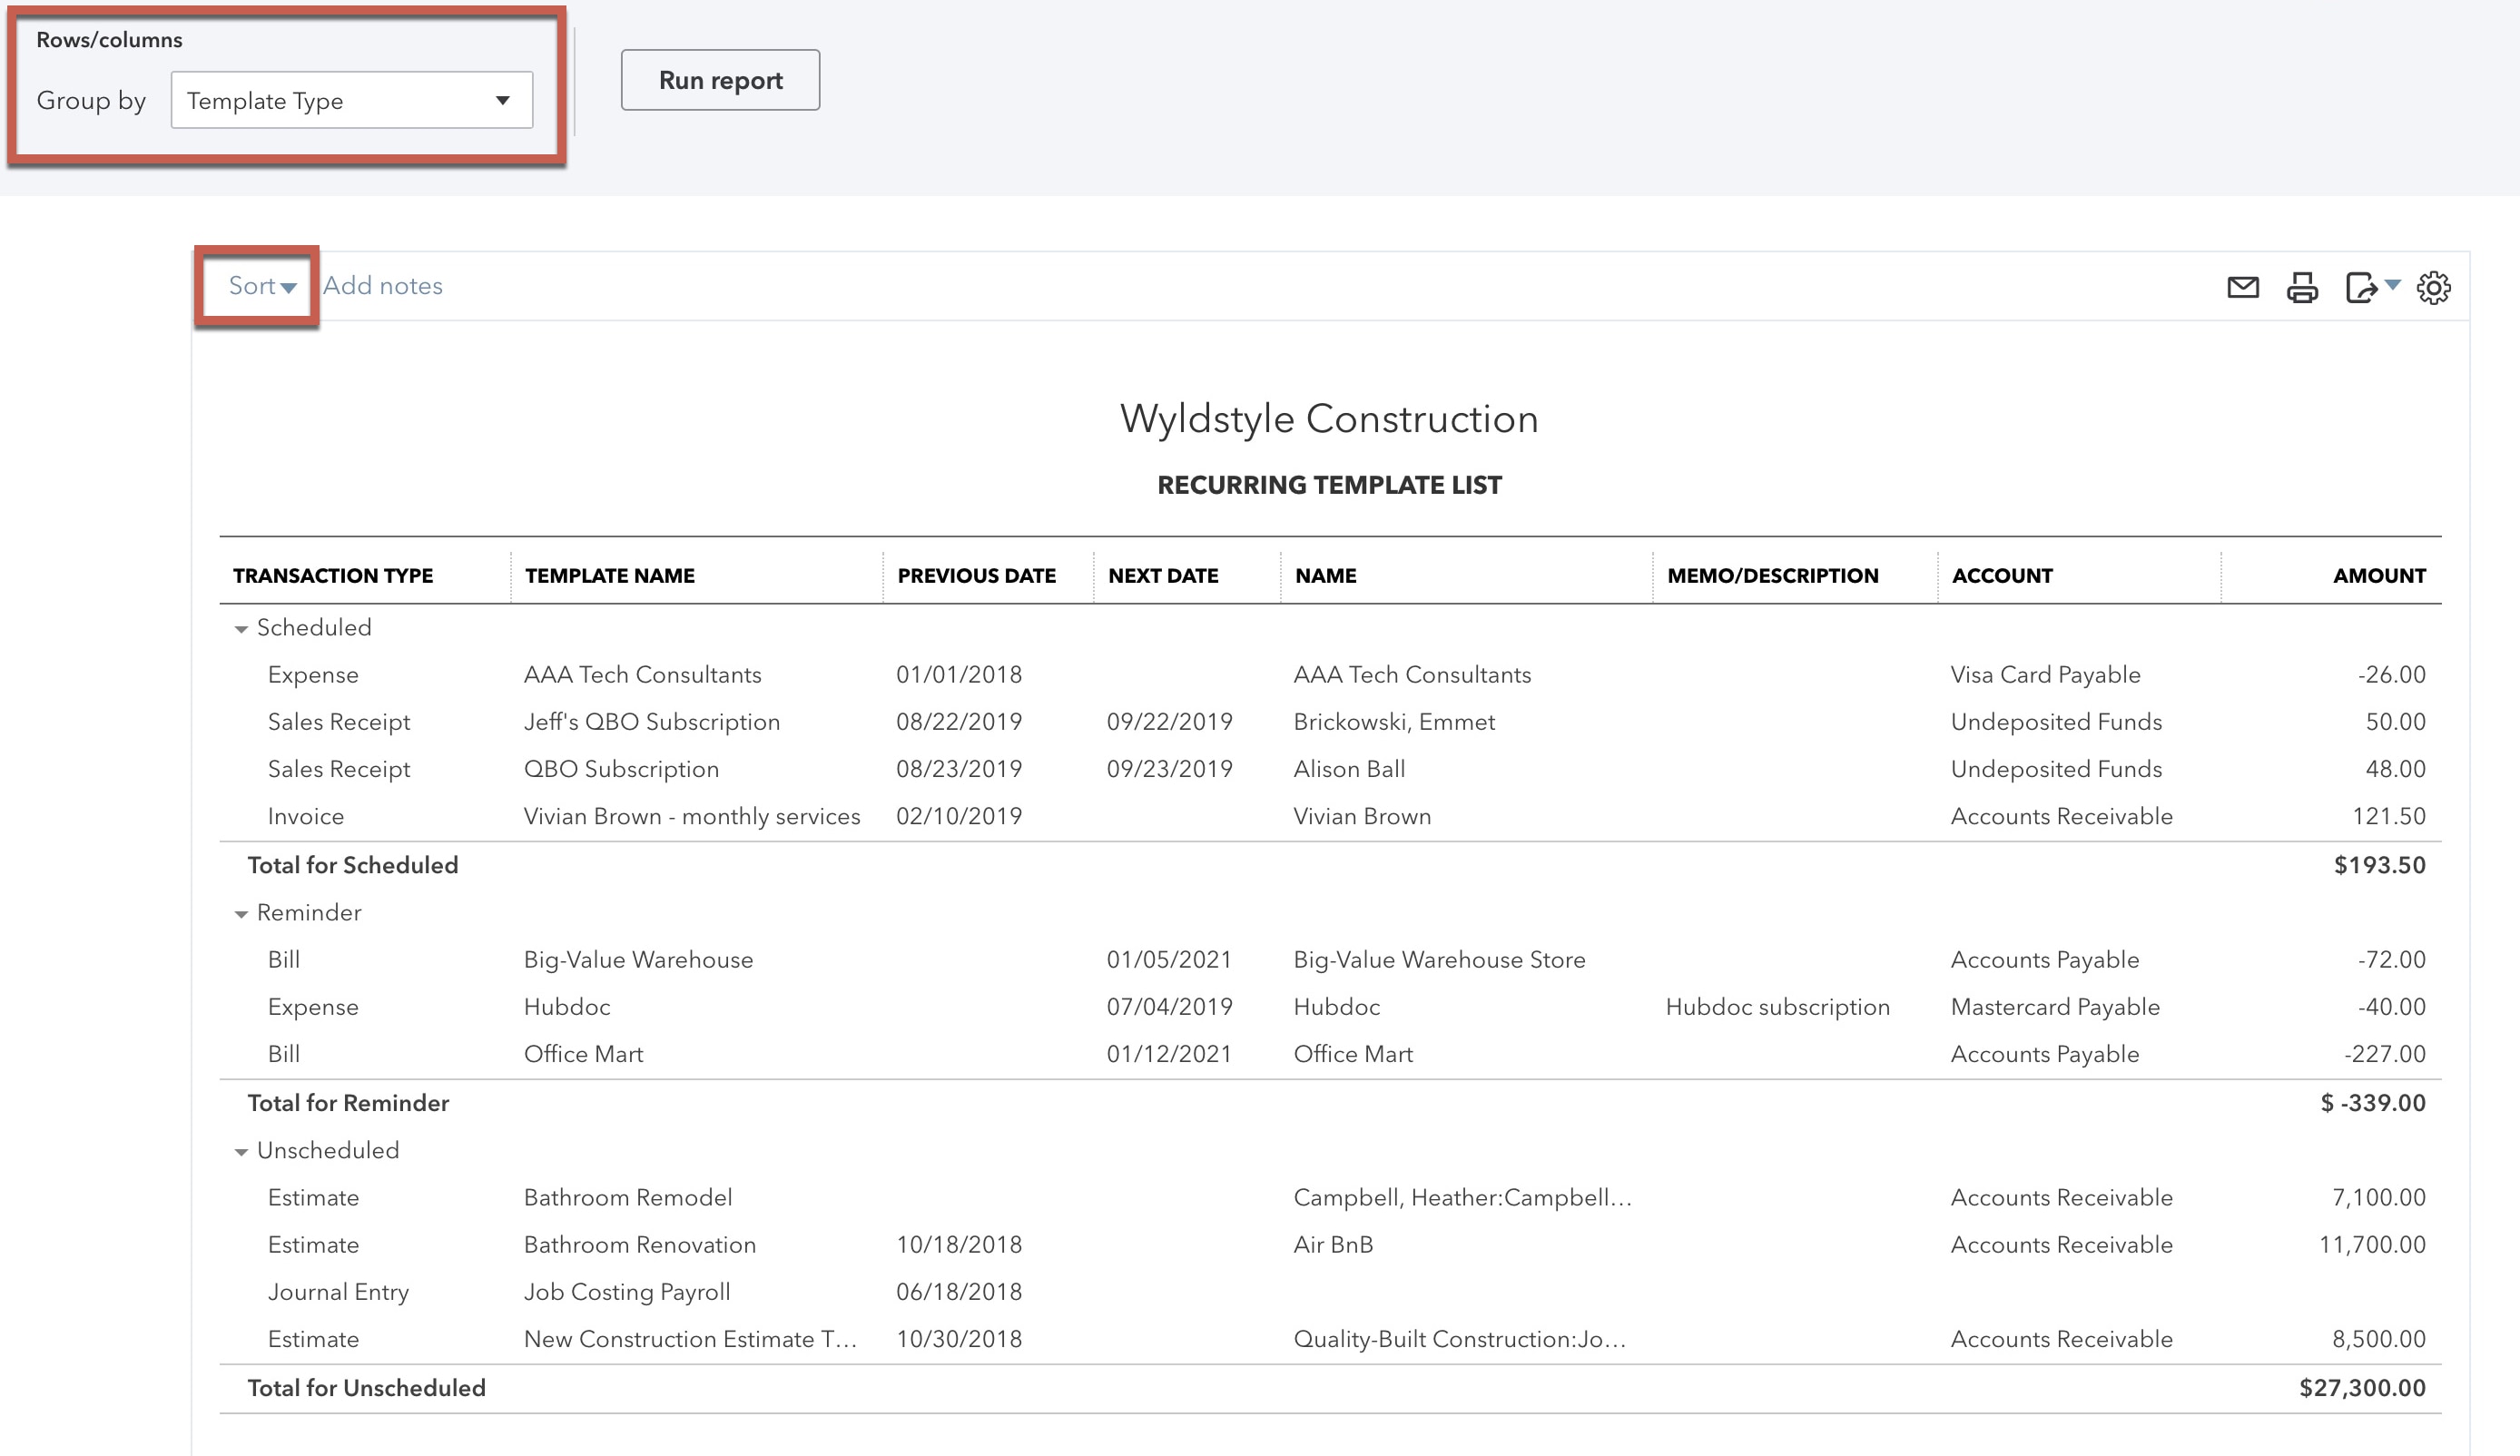
Task: Open the export options dropdown arrow
Action: tap(2392, 285)
